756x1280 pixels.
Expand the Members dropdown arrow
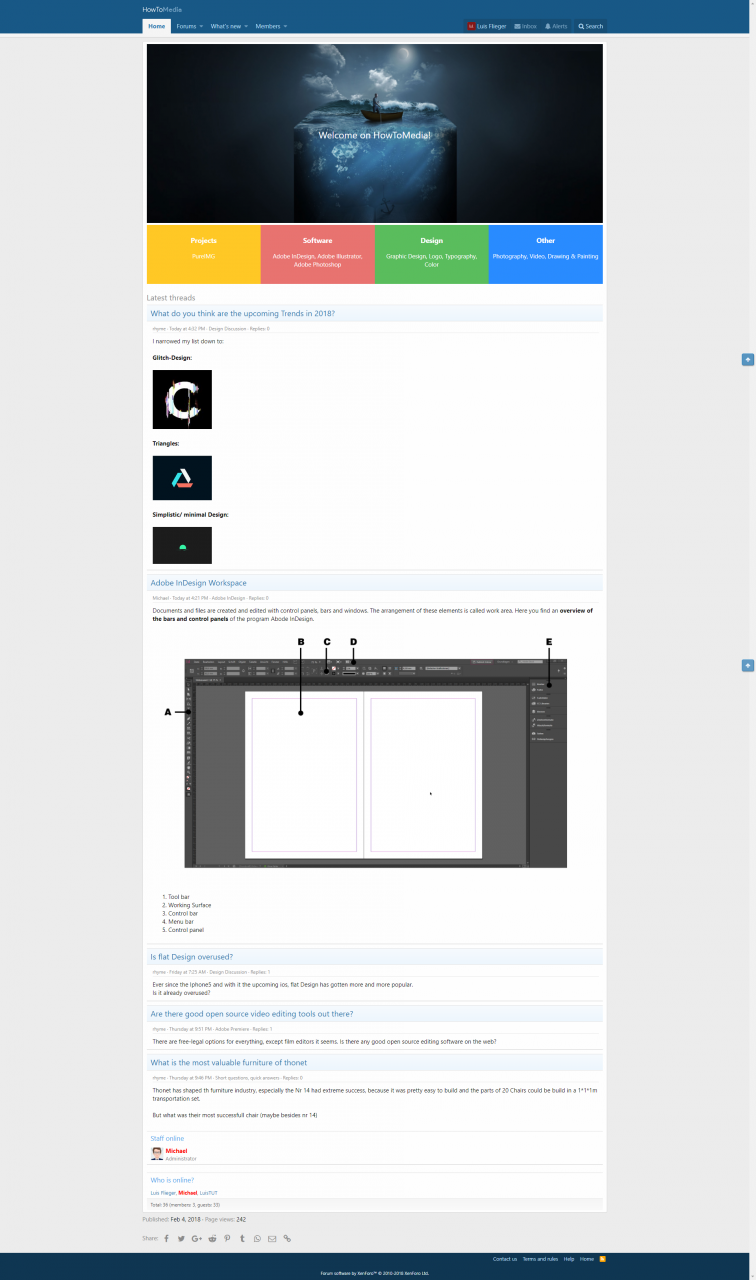(285, 26)
